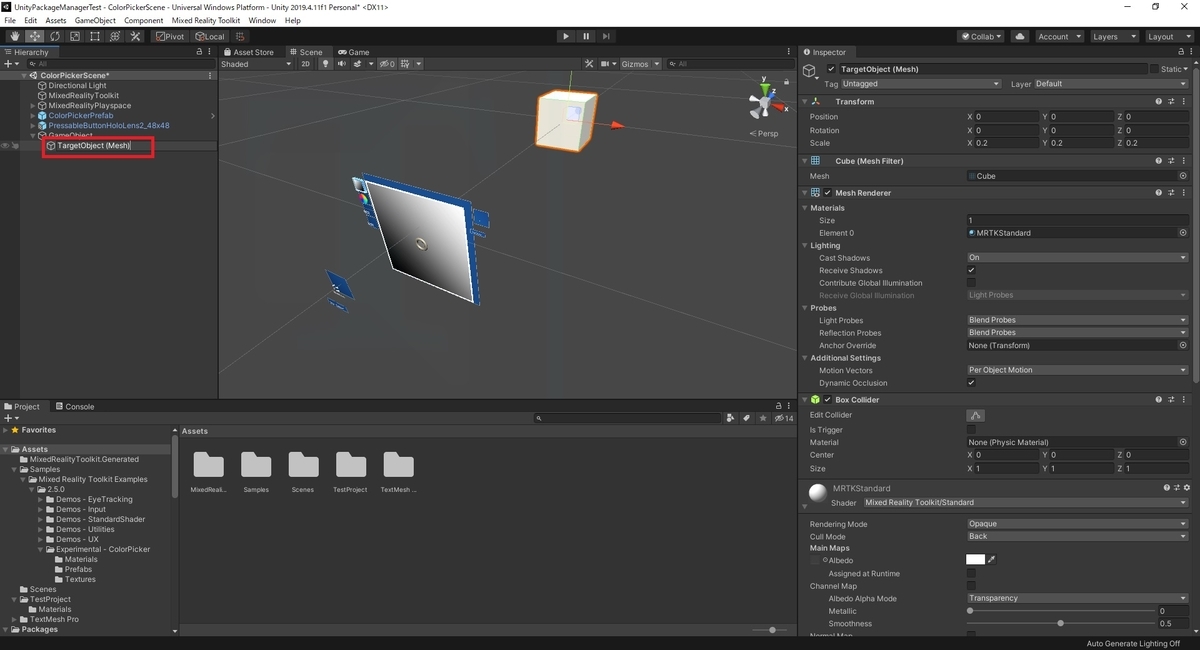Click the Step frame button
This screenshot has width=1200, height=650.
coord(607,37)
